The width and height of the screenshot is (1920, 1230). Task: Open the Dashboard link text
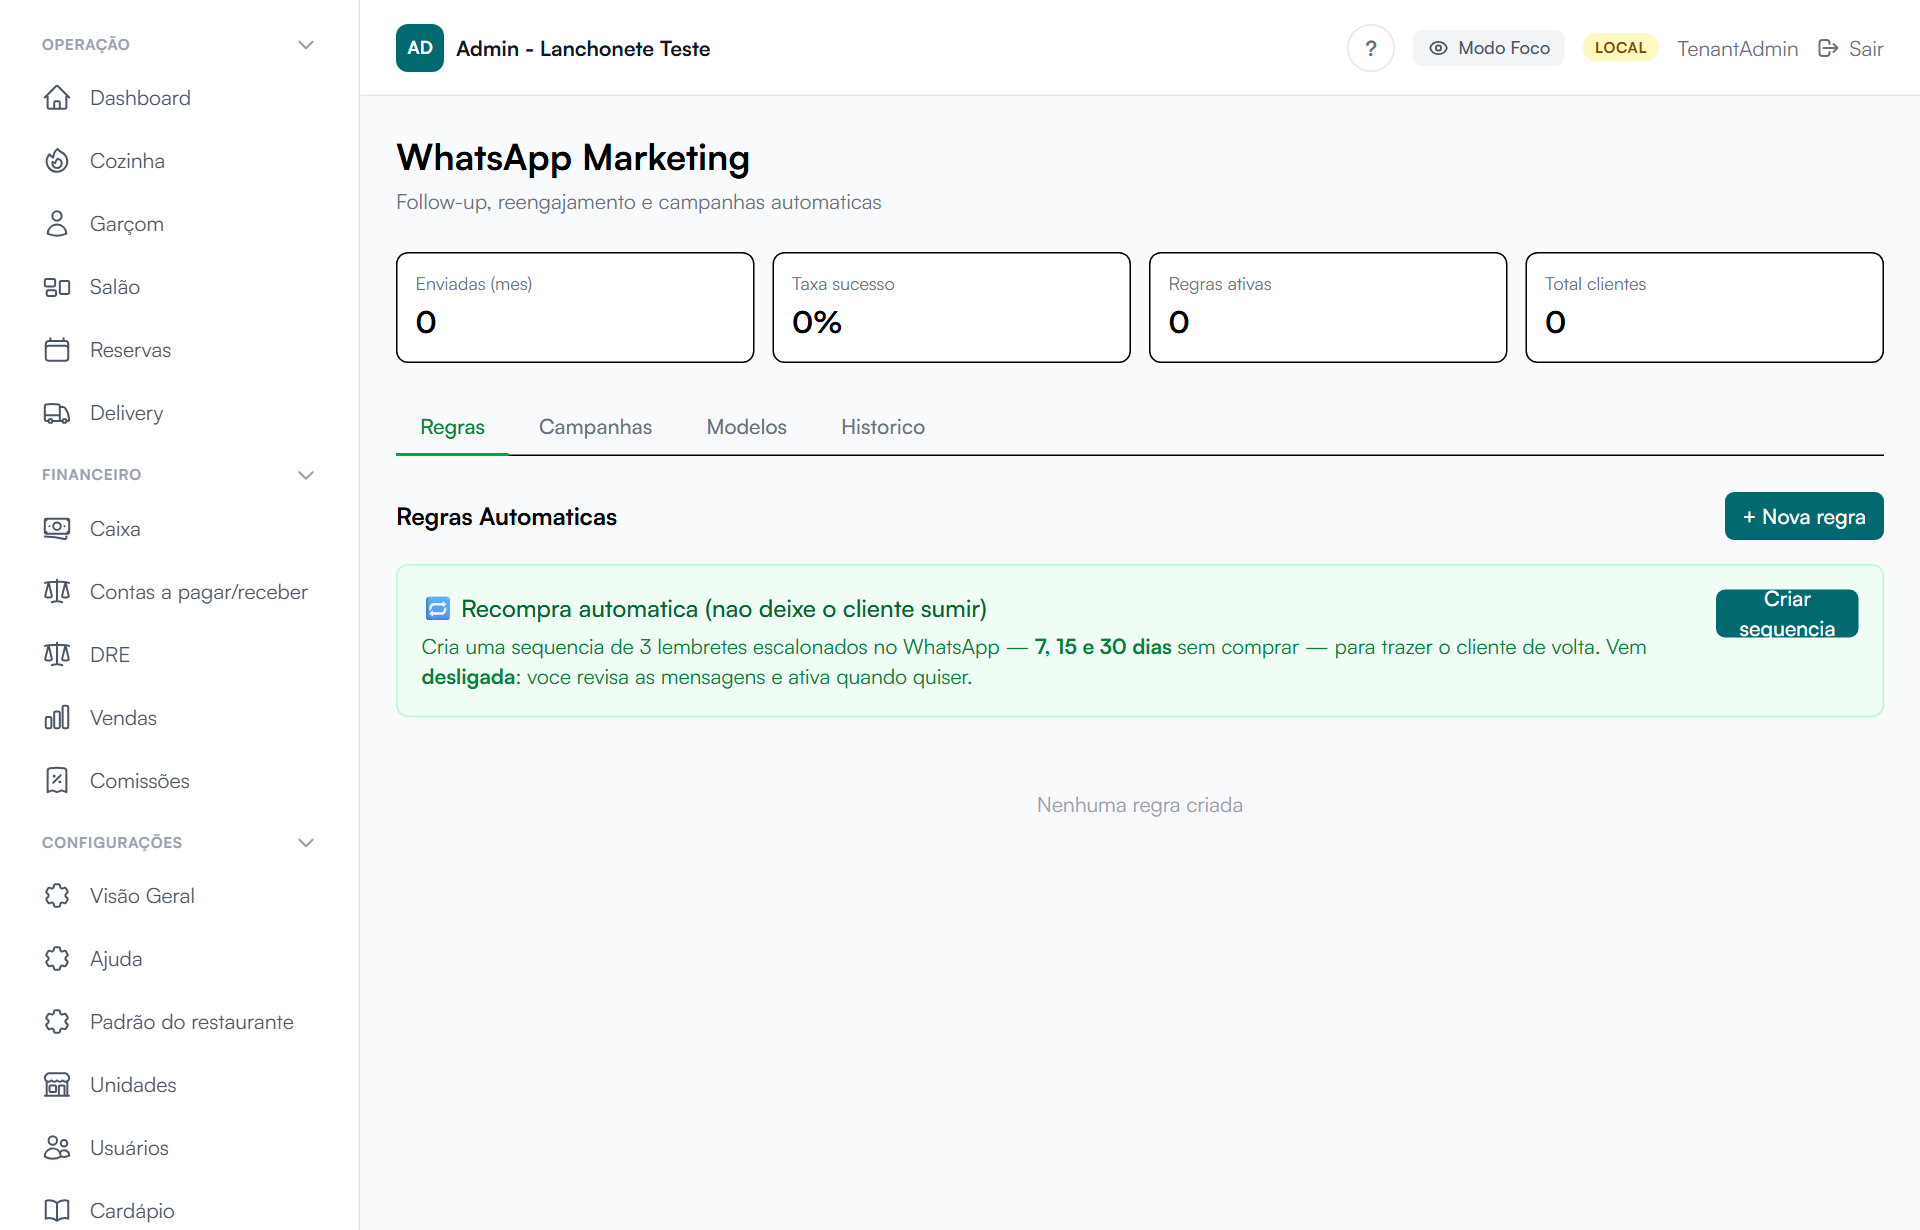coord(140,98)
